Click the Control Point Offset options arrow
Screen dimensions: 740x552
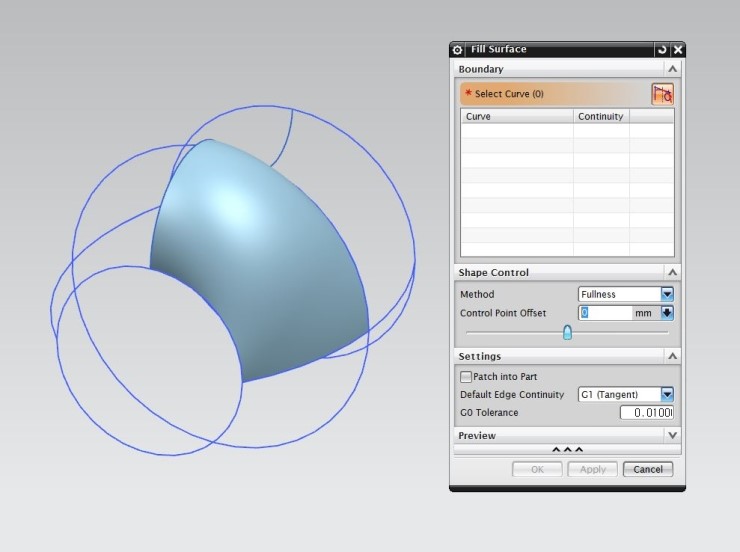tap(668, 313)
